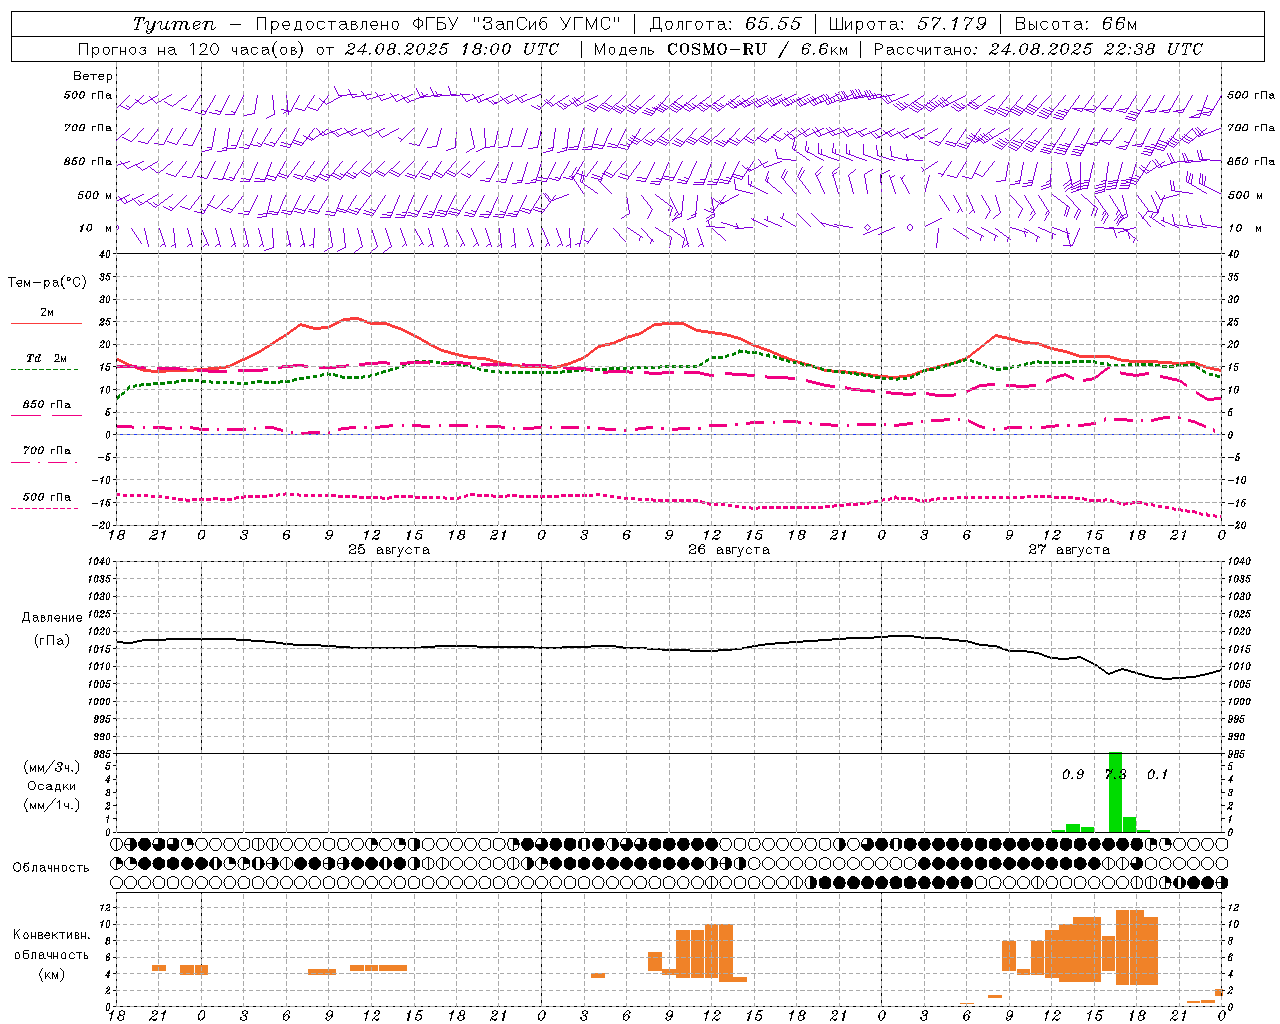Screen dimensions: 1280x1024
Task: Click the '700 гПа' entry in temperature legend
Action: [46, 451]
